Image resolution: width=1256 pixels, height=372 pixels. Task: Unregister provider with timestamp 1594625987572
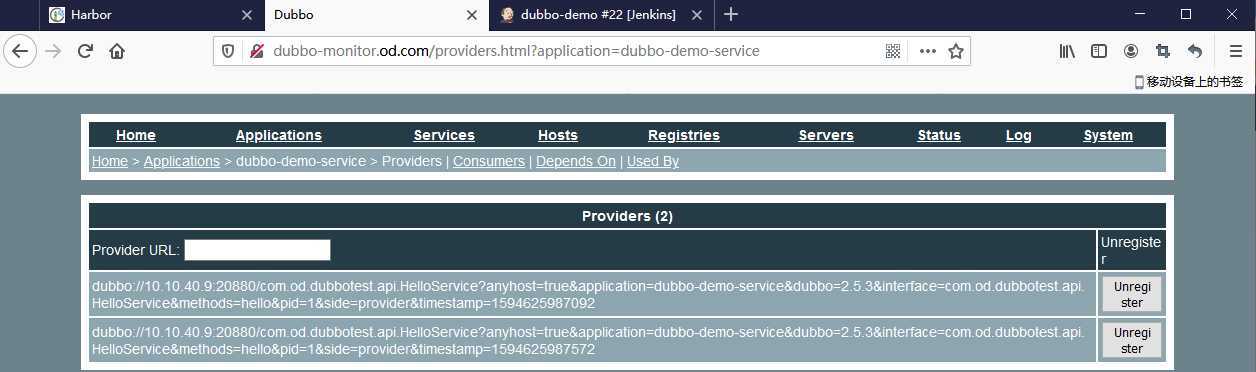click(1132, 340)
